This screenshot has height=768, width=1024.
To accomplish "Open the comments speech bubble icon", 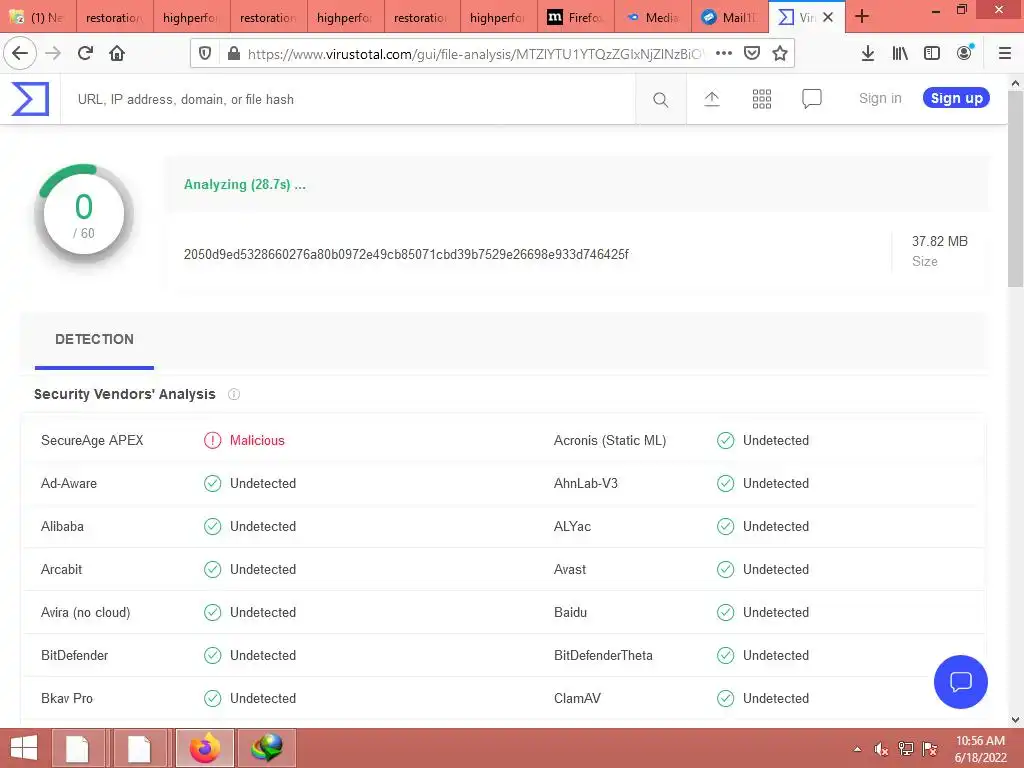I will pyautogui.click(x=811, y=99).
